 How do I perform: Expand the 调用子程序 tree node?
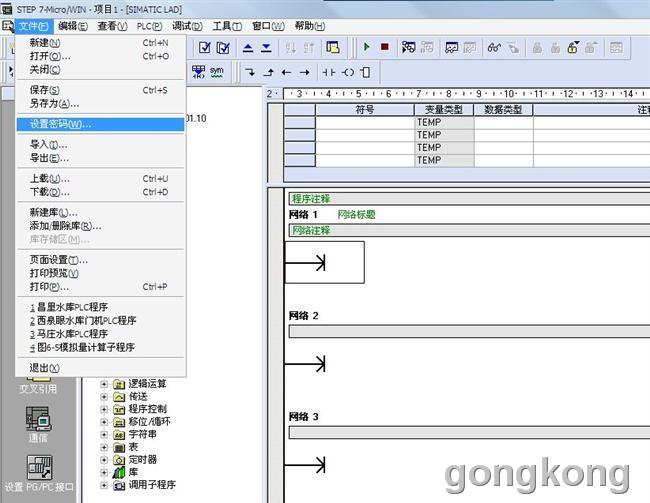pyautogui.click(x=104, y=485)
